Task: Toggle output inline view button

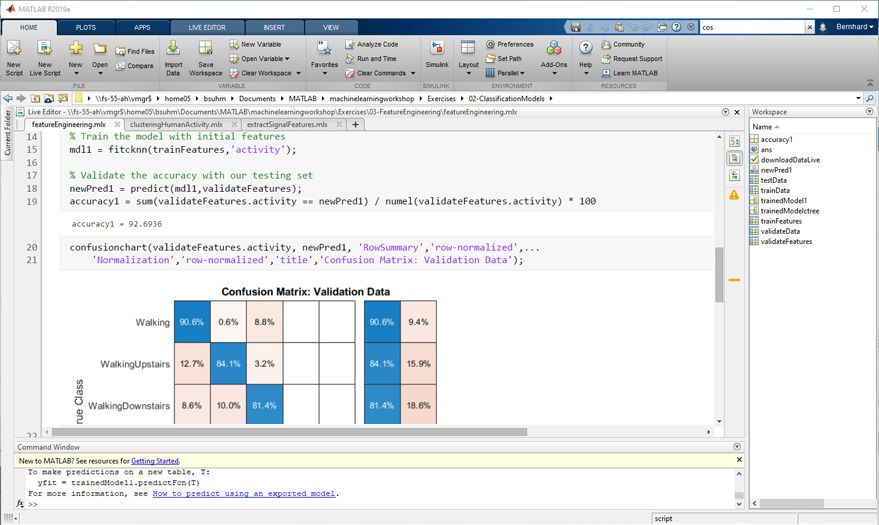Action: pos(733,158)
